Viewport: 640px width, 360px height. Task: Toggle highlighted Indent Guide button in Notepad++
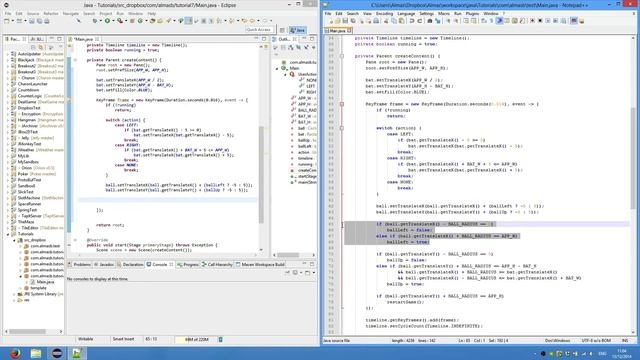[499, 21]
